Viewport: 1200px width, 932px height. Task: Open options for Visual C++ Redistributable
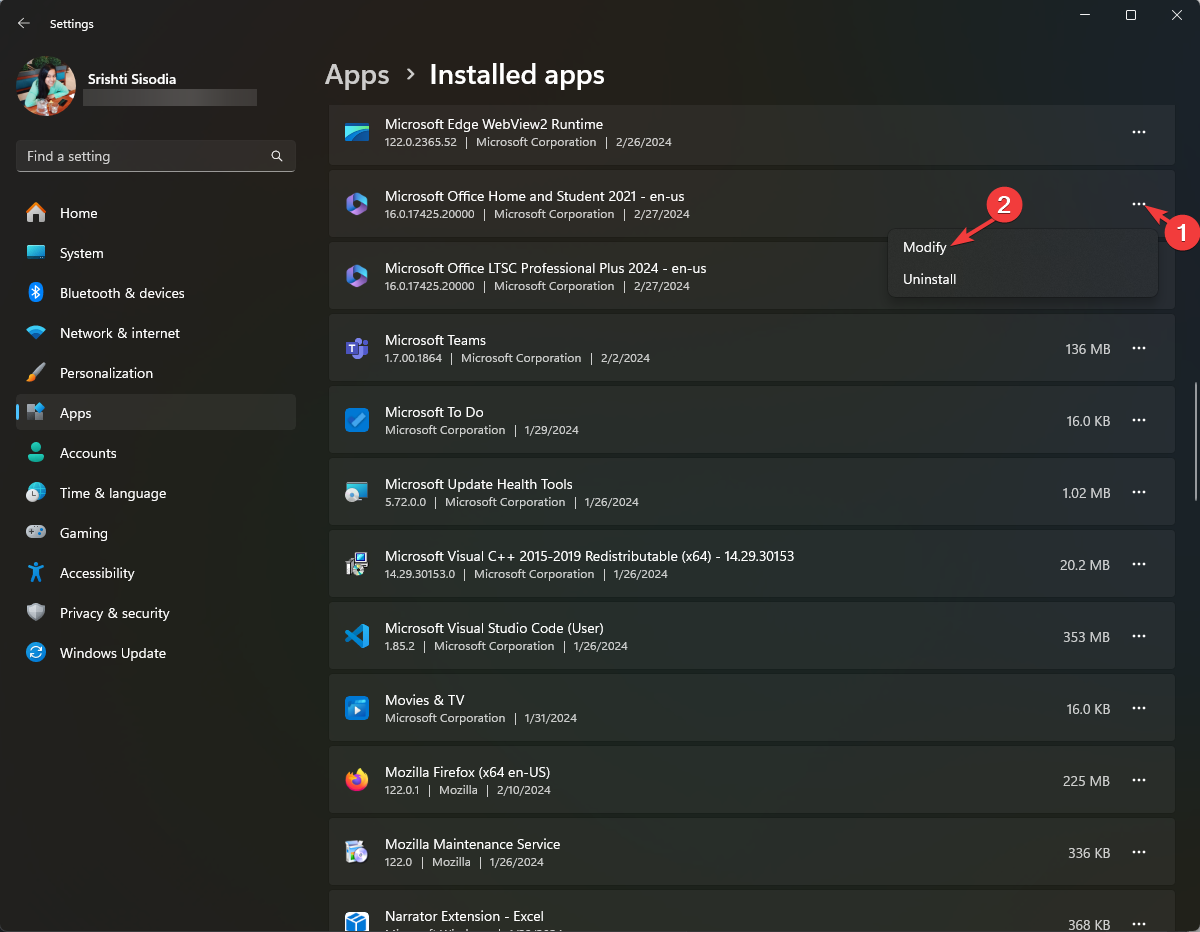[x=1138, y=564]
